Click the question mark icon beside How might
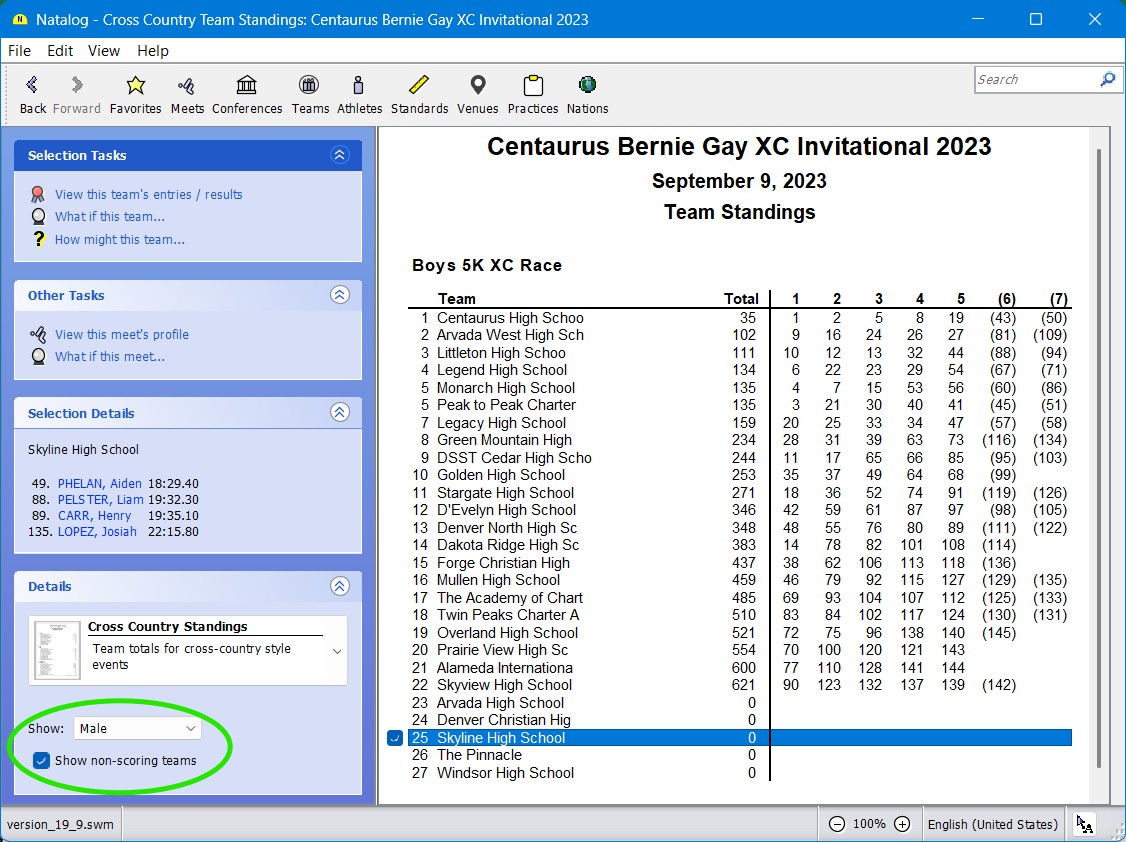 point(39,239)
